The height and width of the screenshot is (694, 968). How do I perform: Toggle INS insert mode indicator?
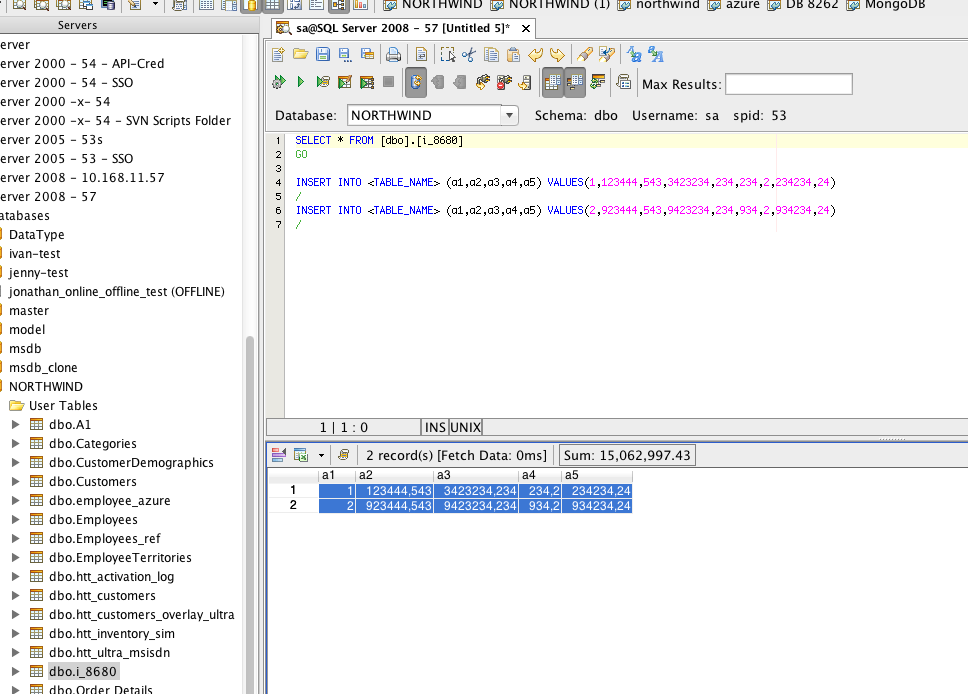pyautogui.click(x=435, y=427)
